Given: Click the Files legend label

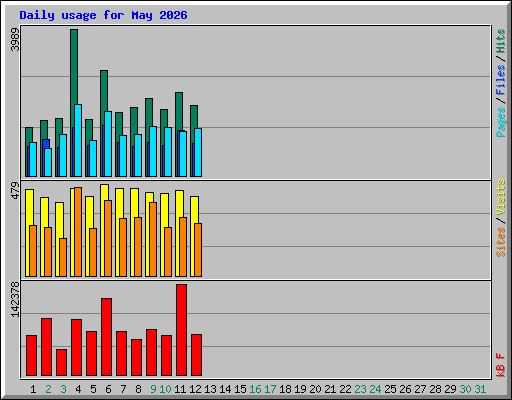Looking at the screenshot, I should pos(500,79).
